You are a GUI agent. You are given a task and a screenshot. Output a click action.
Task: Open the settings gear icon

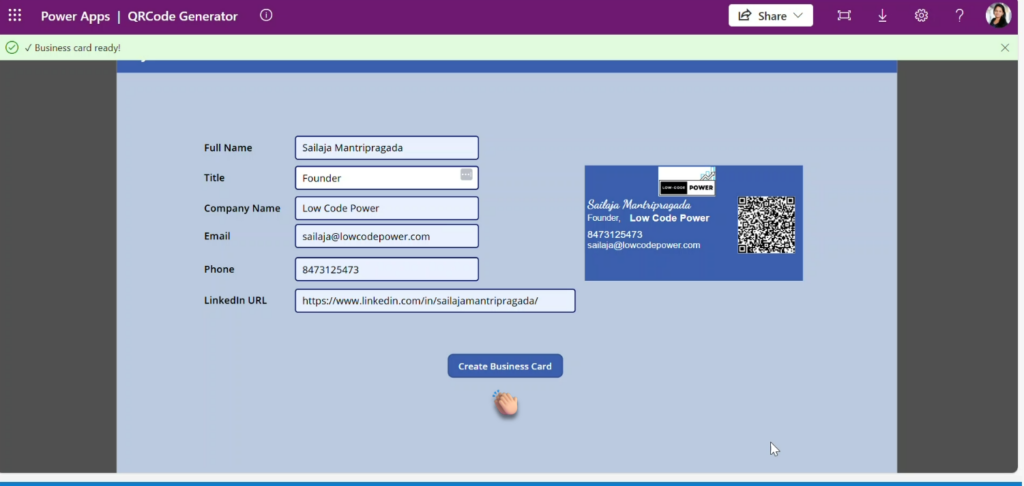(921, 16)
